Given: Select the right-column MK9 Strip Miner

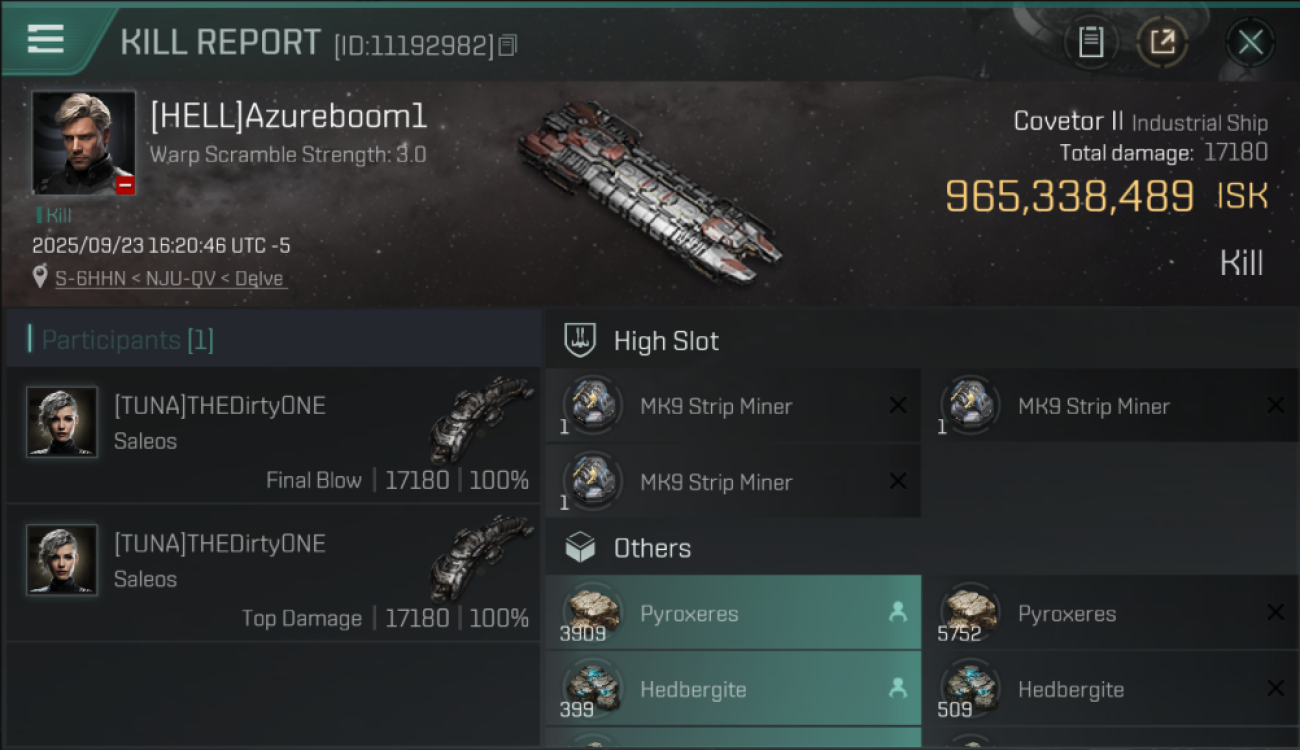Looking at the screenshot, I should 1110,406.
